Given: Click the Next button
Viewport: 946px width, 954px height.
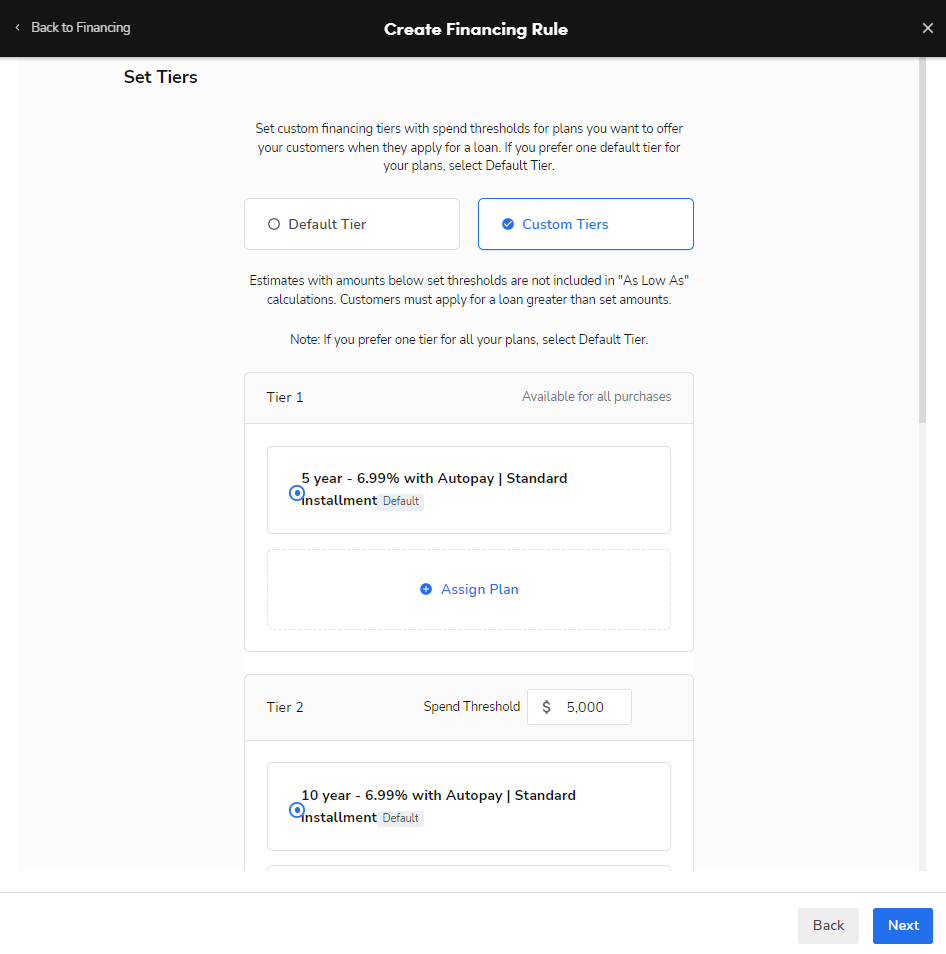Looking at the screenshot, I should tap(903, 925).
